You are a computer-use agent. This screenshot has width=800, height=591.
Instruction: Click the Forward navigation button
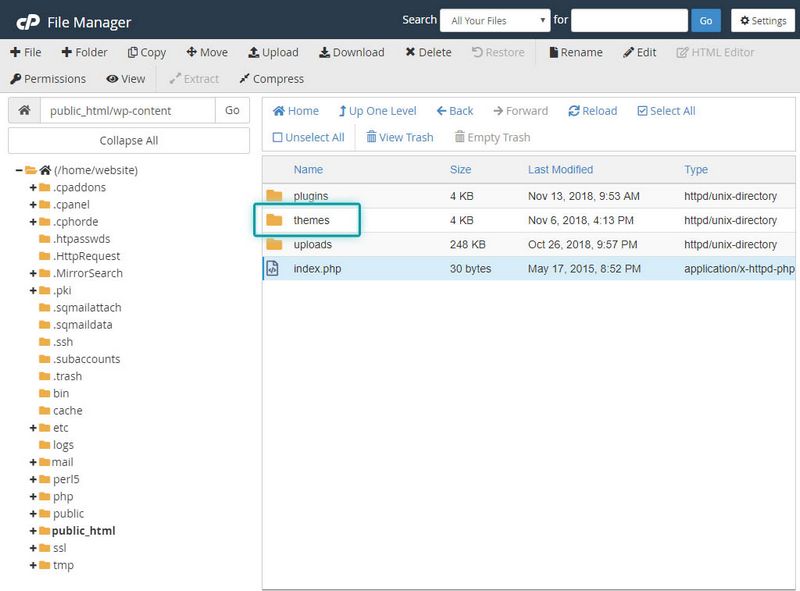point(520,111)
